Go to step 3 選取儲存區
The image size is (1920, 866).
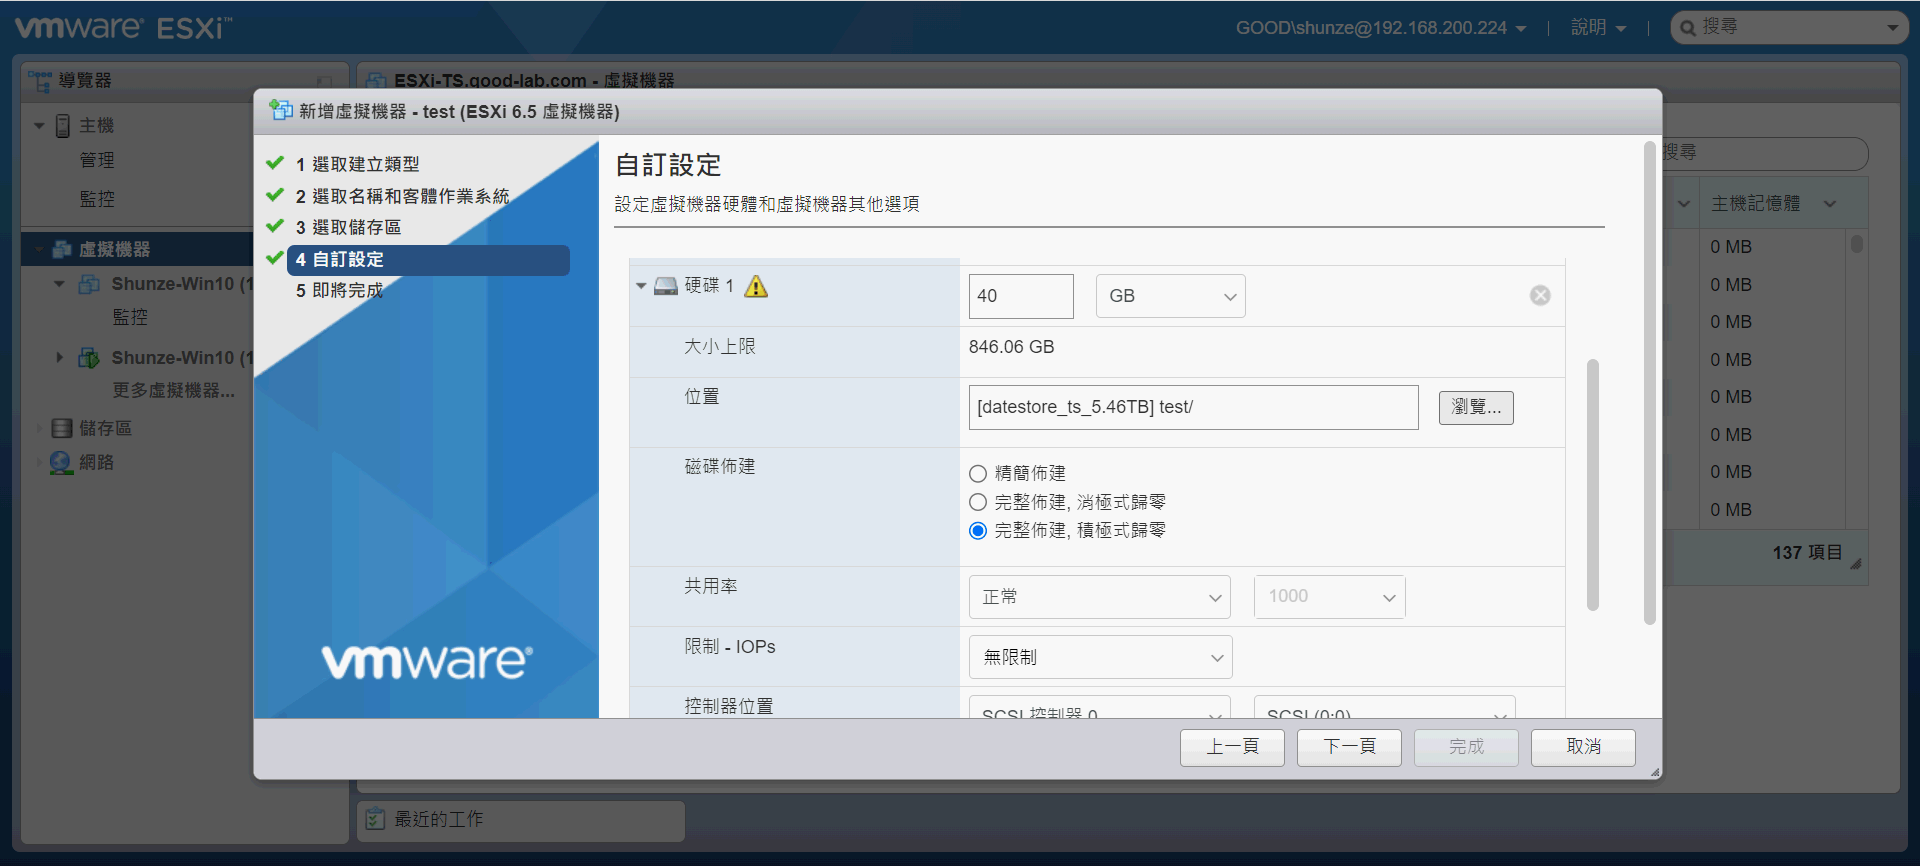[356, 228]
